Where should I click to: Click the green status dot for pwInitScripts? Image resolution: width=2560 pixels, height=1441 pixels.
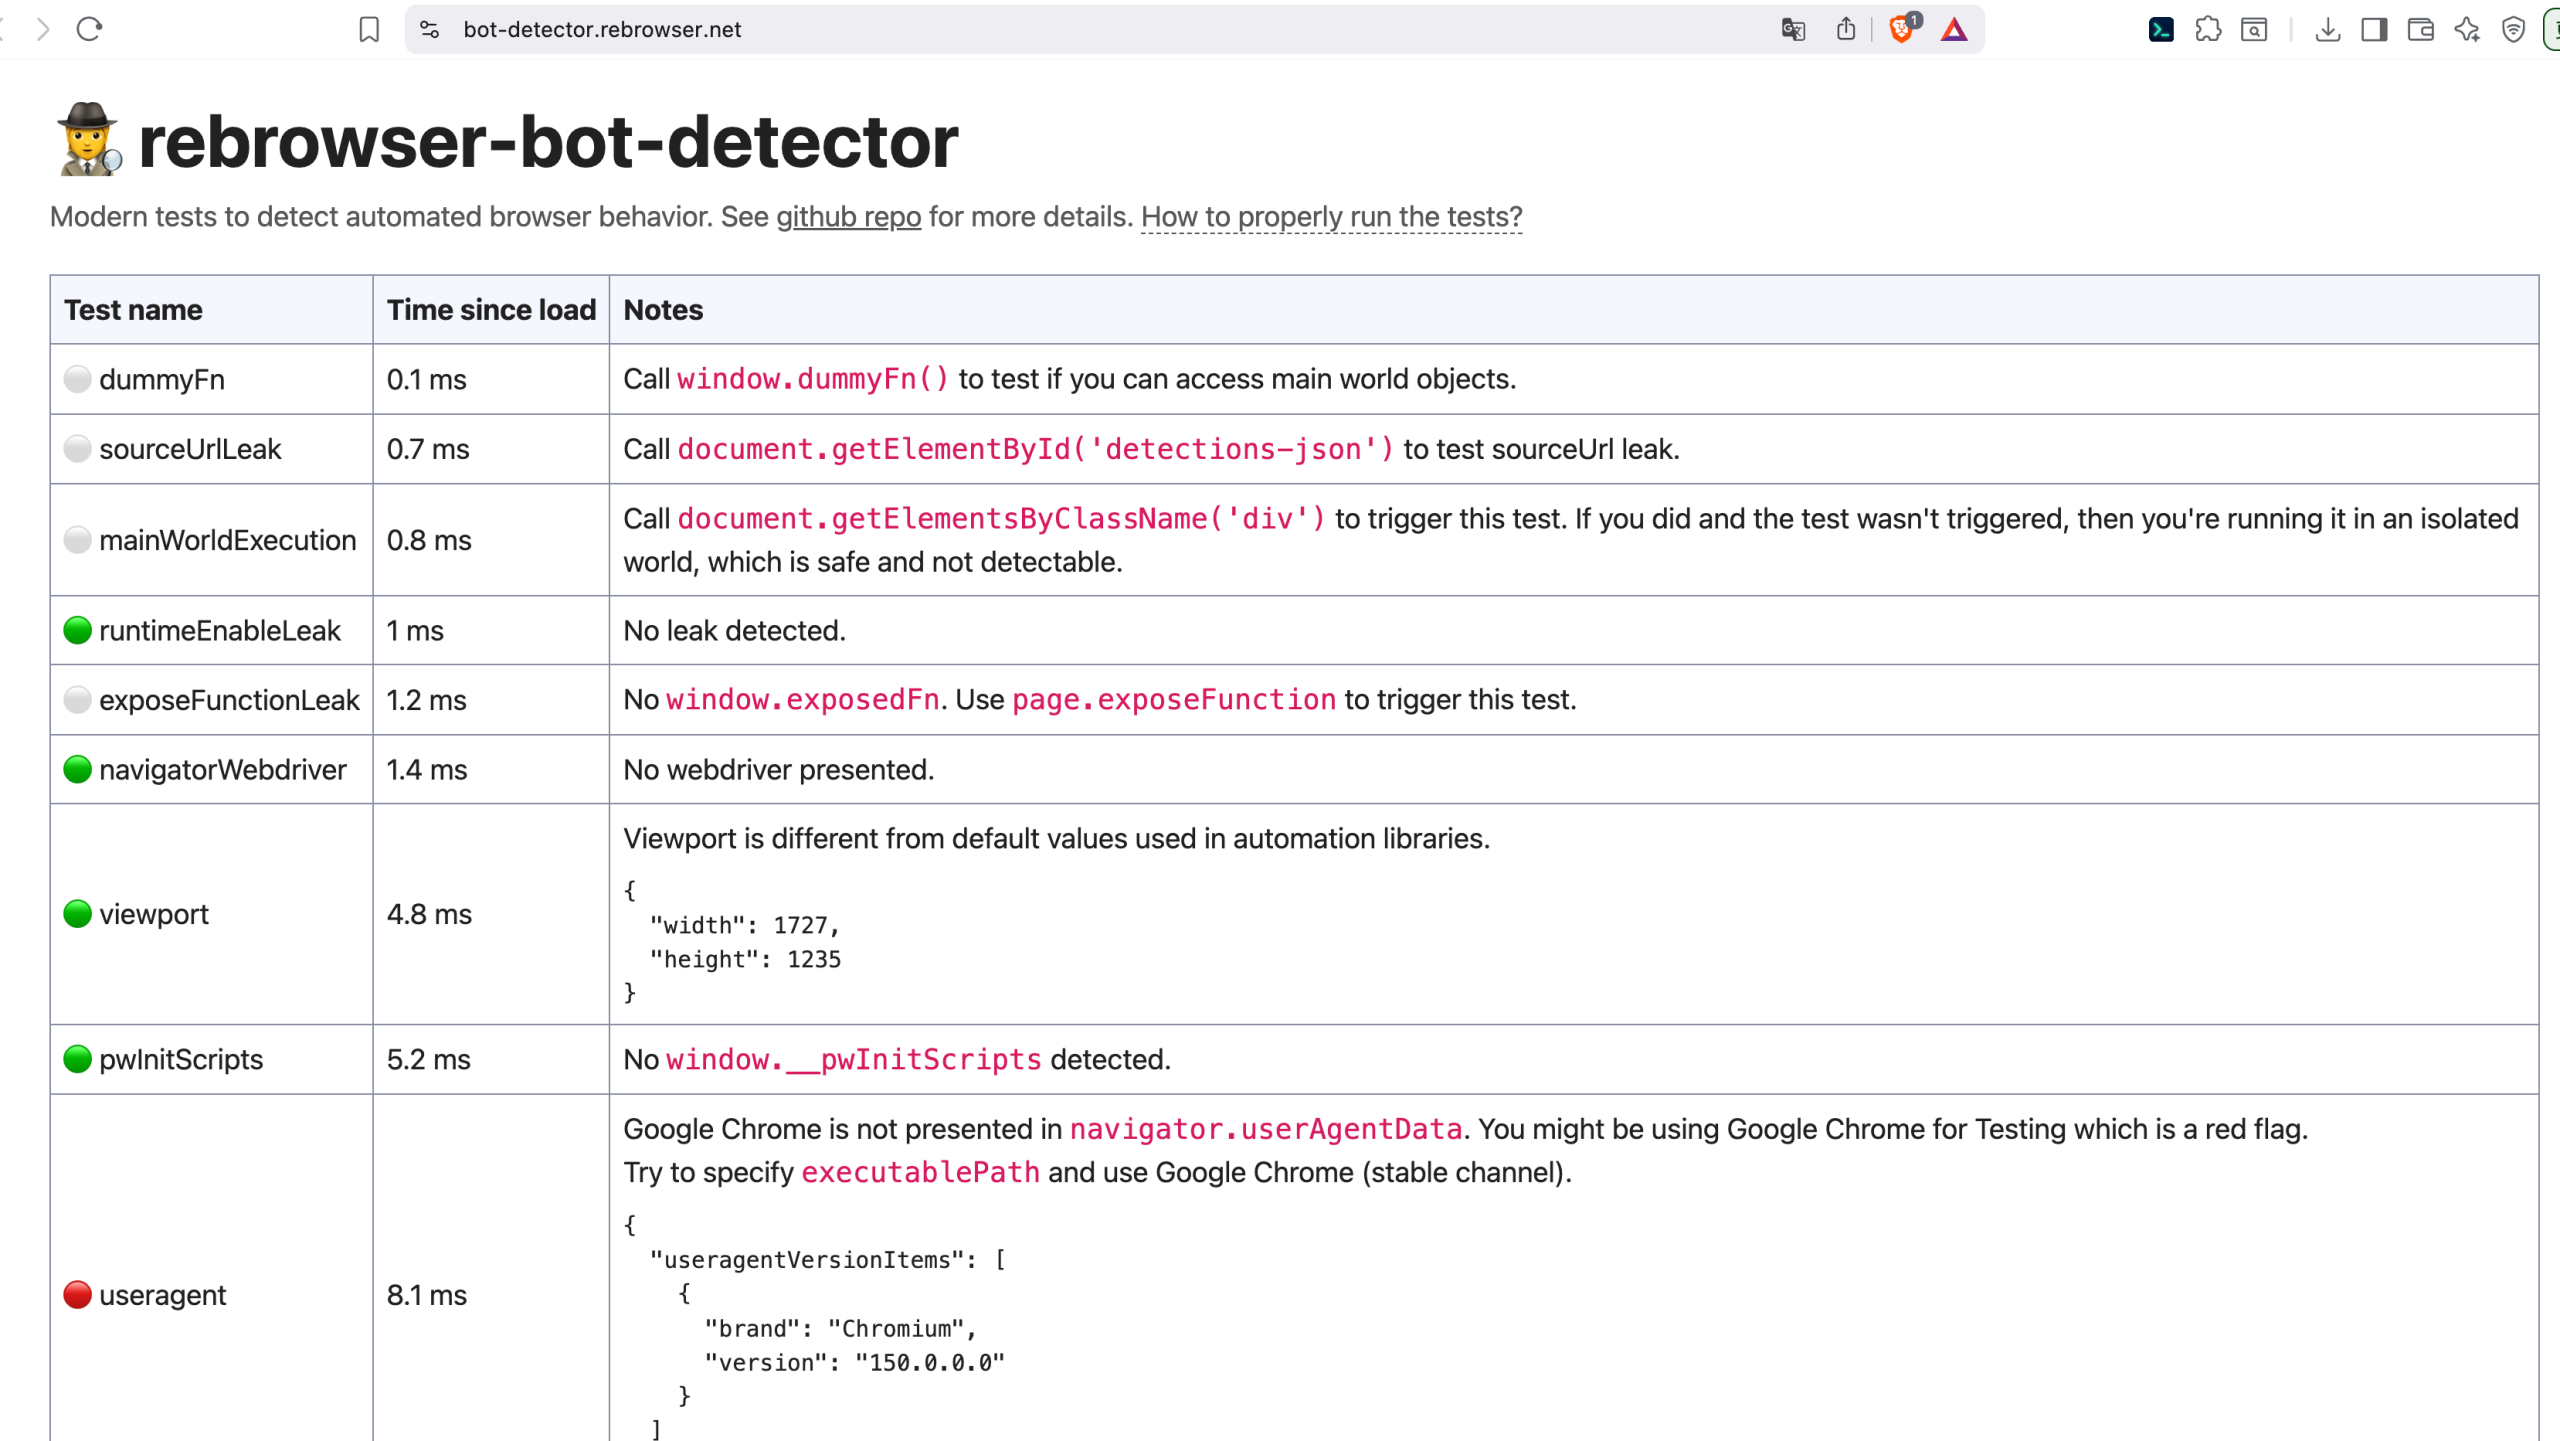pos(78,1059)
